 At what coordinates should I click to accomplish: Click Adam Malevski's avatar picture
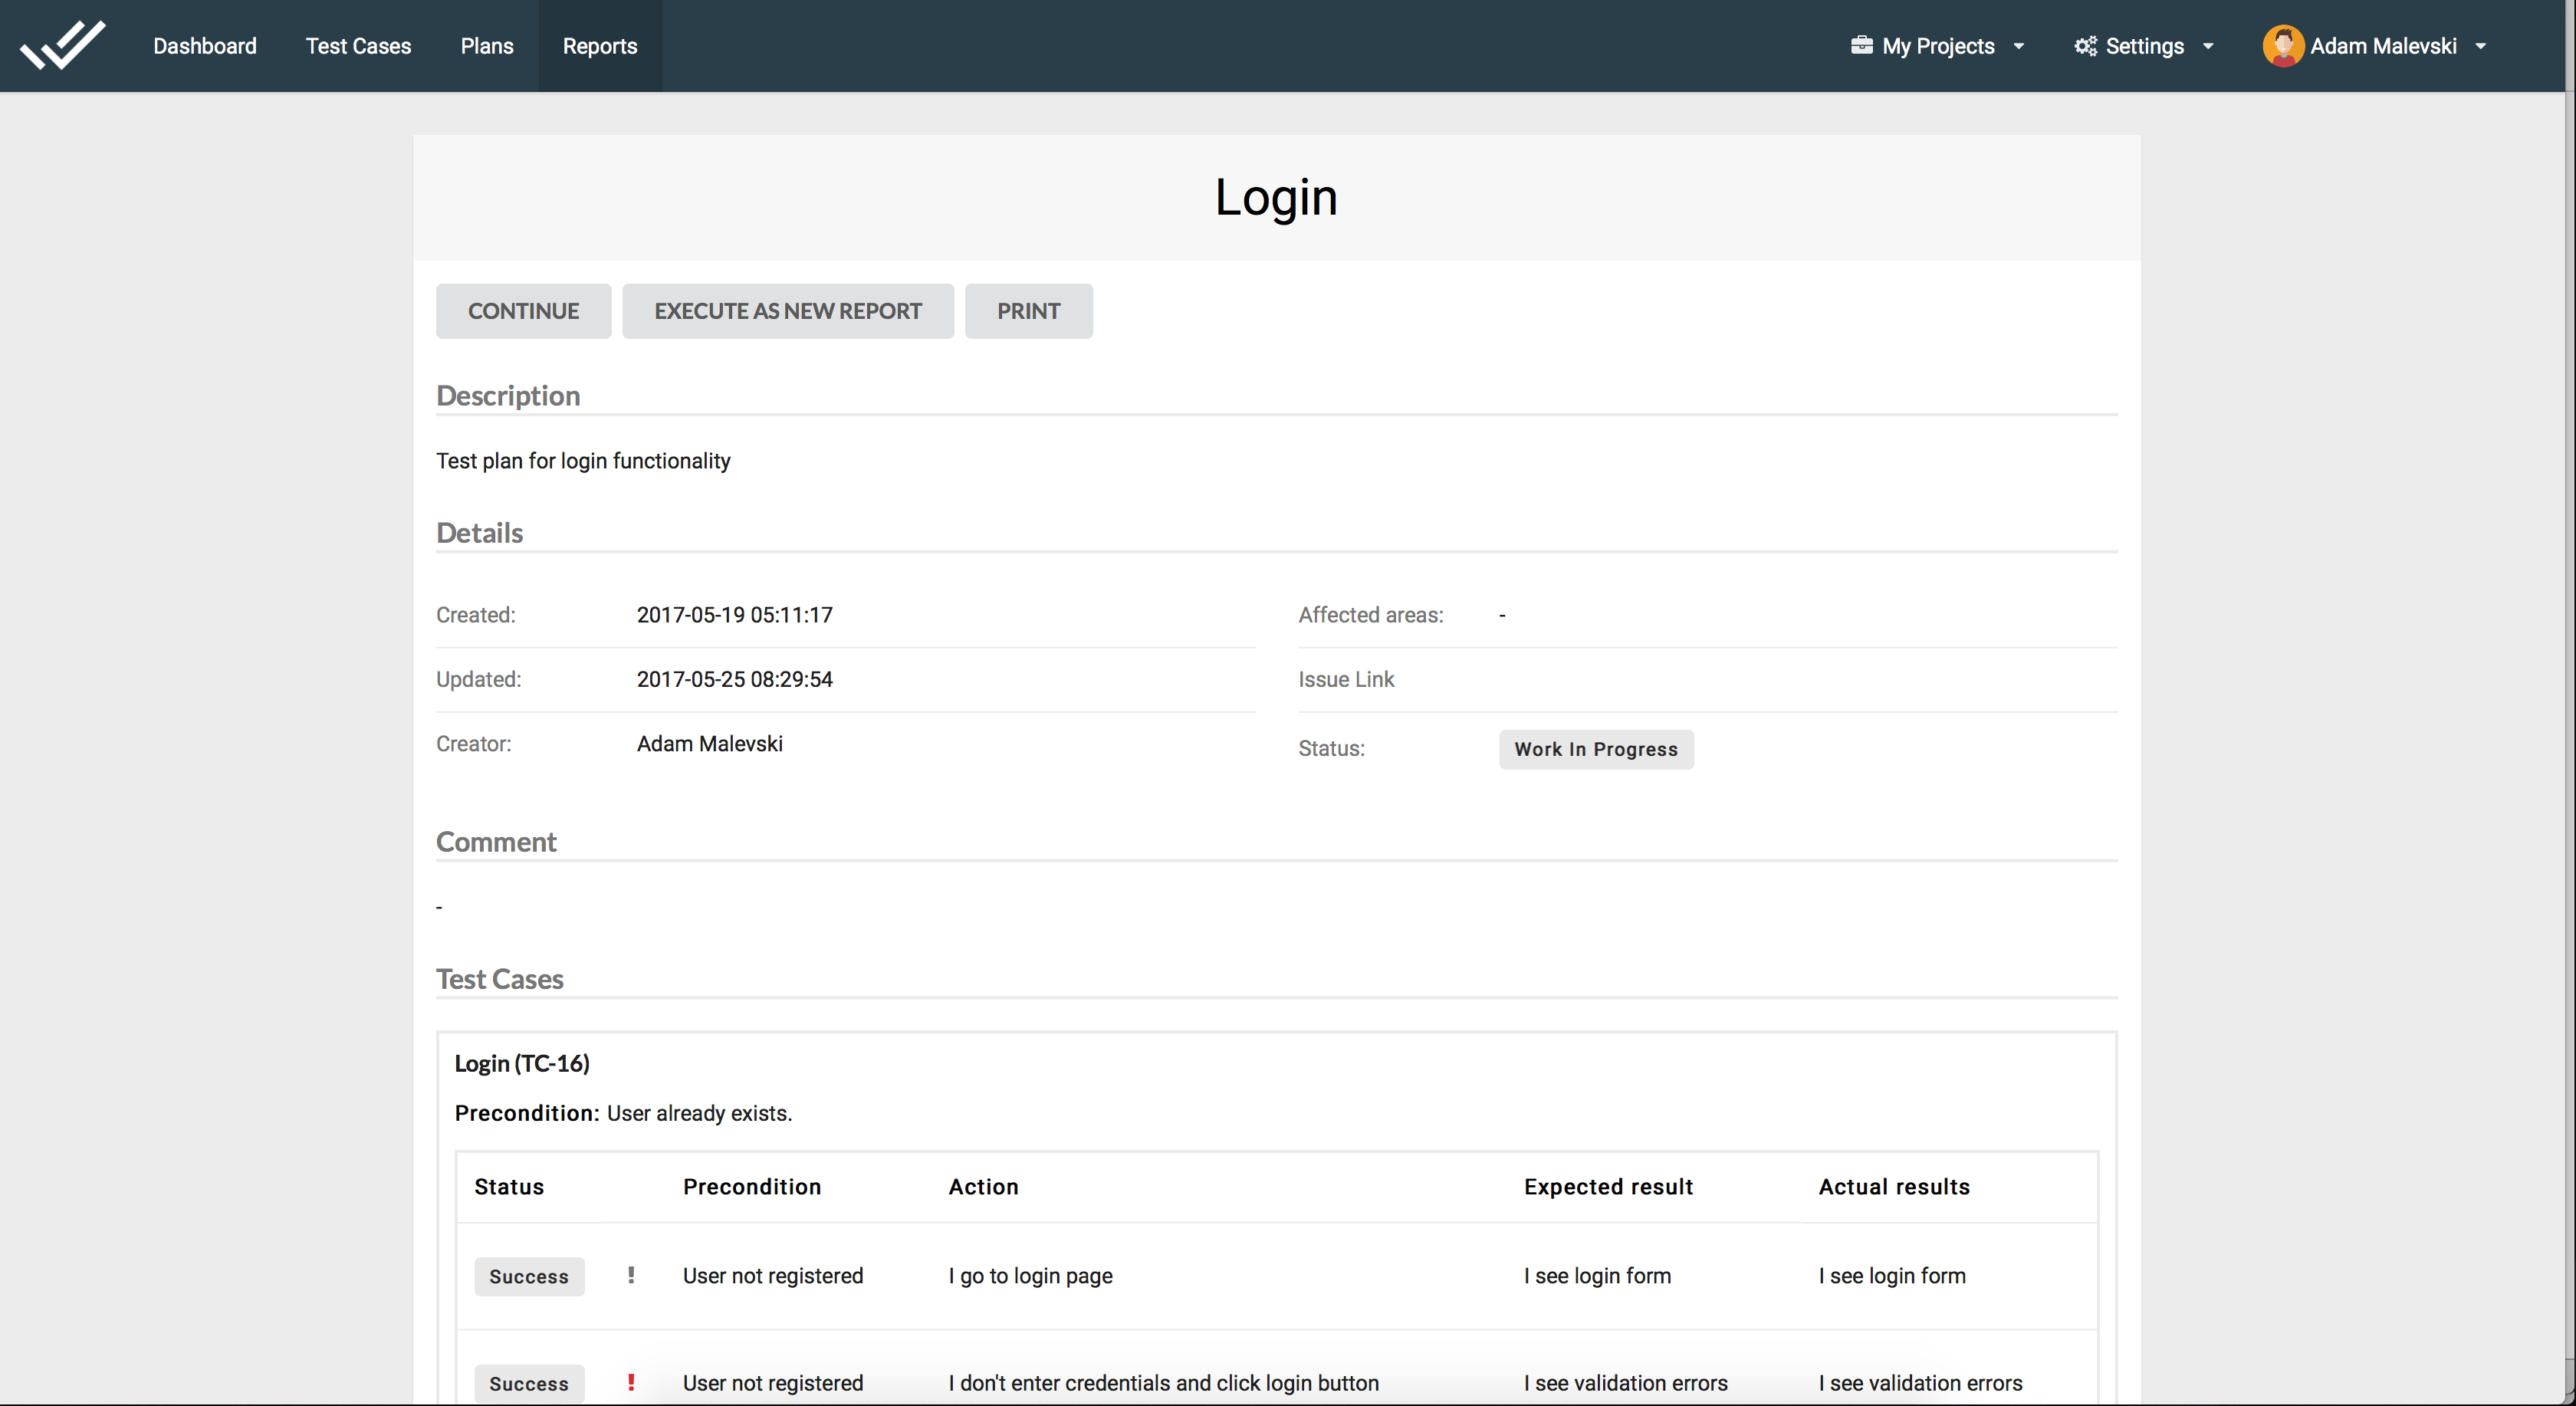[2283, 46]
